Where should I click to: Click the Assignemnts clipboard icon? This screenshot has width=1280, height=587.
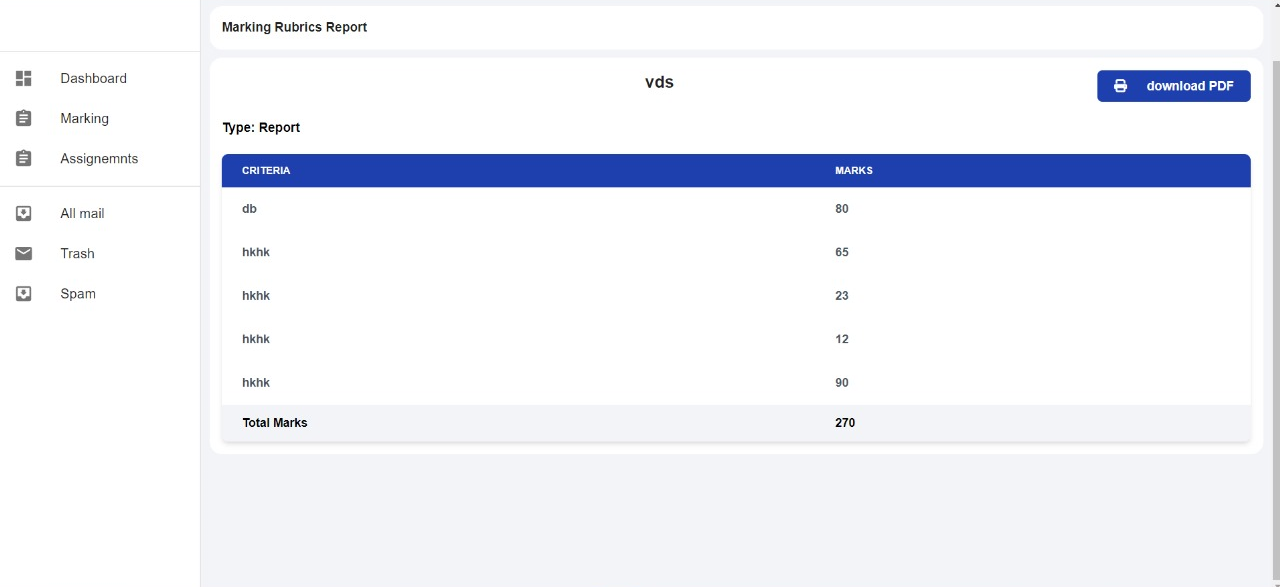click(x=23, y=158)
